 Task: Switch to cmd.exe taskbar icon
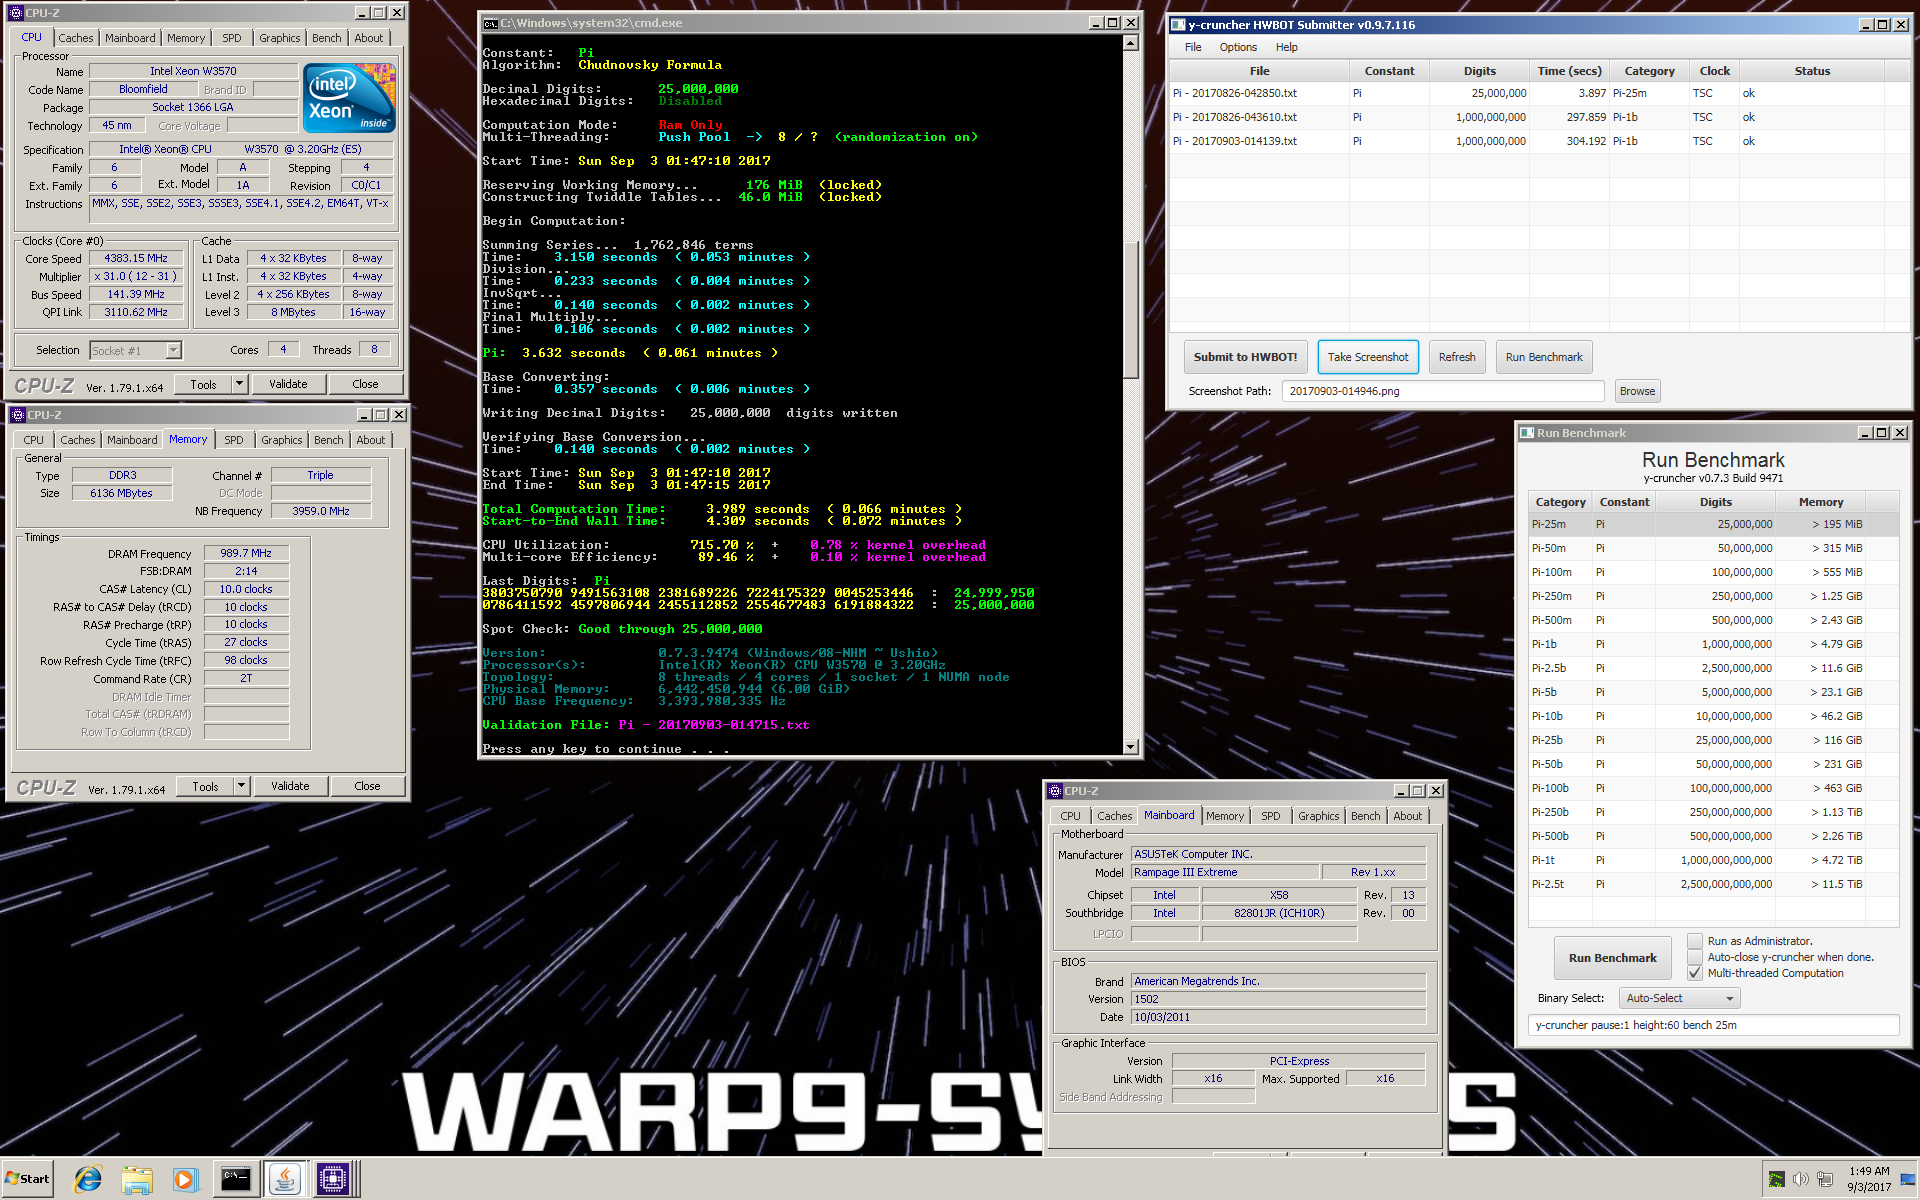(x=235, y=1179)
